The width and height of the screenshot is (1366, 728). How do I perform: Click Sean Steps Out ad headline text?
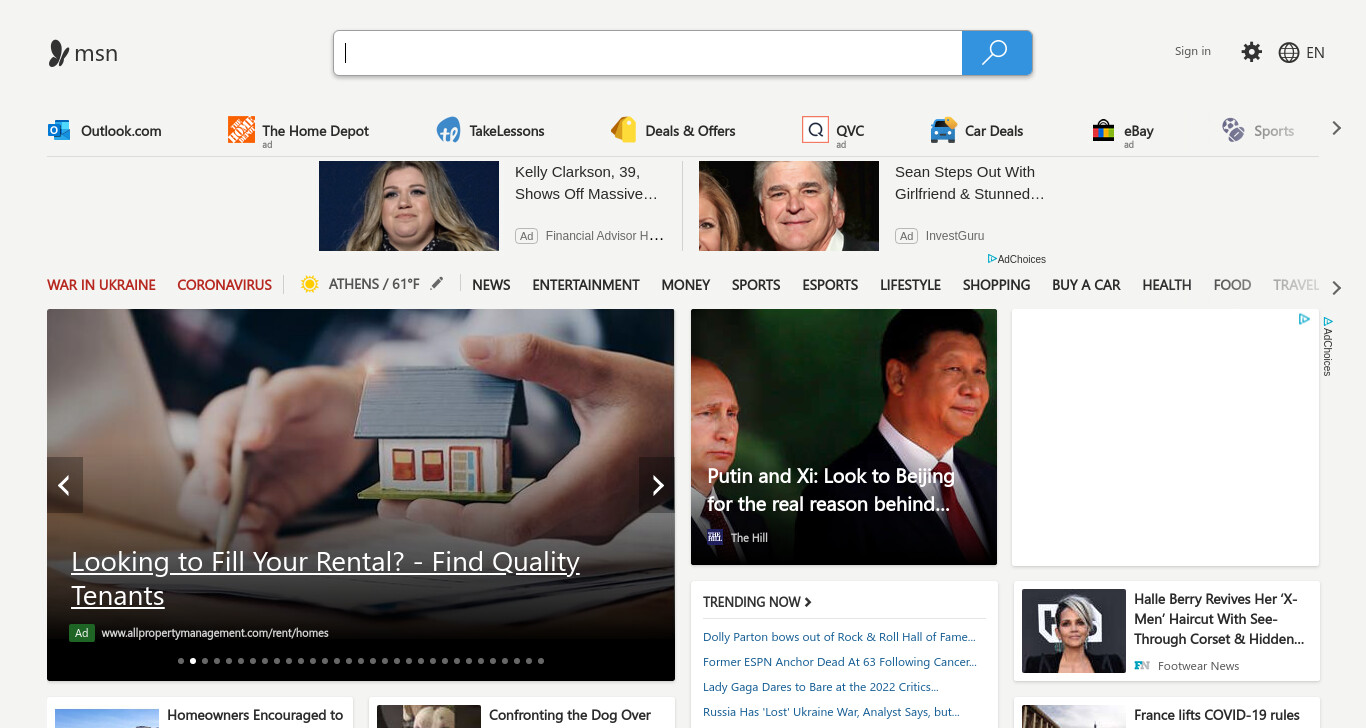(x=970, y=183)
